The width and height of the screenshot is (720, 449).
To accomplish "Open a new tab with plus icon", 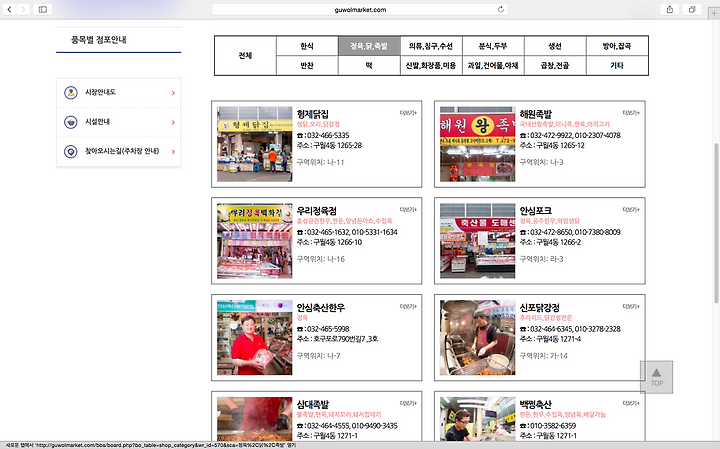I will [x=714, y=13].
